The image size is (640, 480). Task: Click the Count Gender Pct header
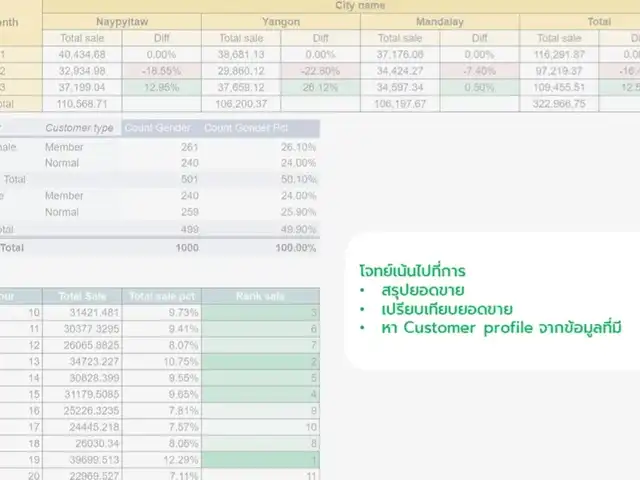click(x=259, y=128)
